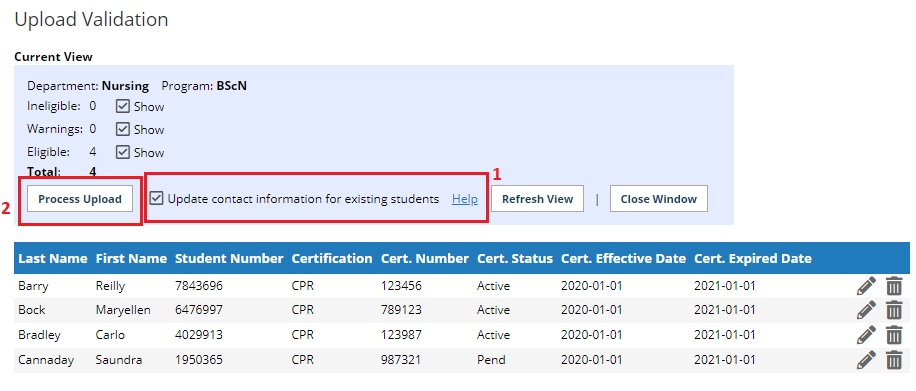Click the Close Window button
This screenshot has width=916, height=391.
click(658, 199)
